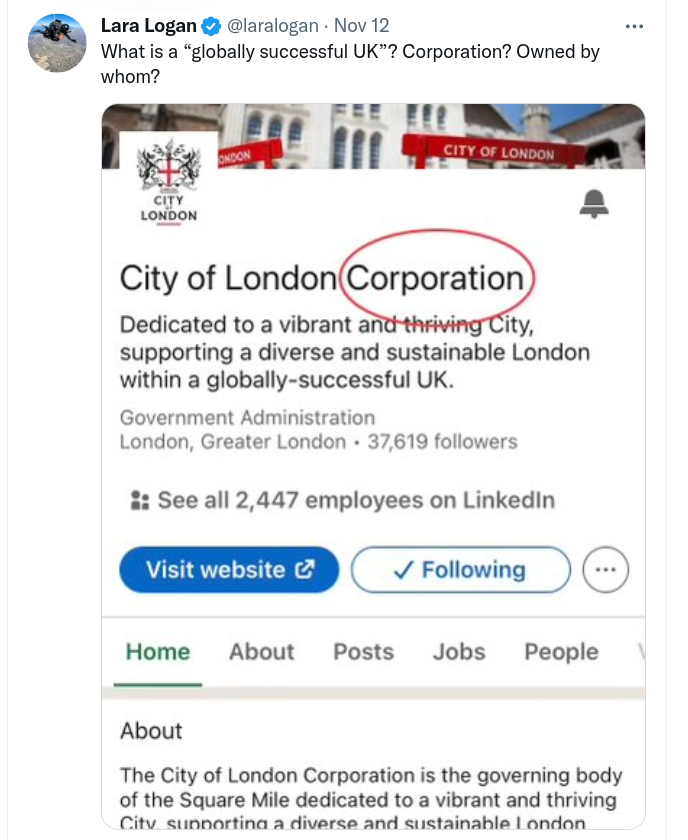Open Lara Logan's profile avatar
The height and width of the screenshot is (840, 688).
(x=57, y=43)
